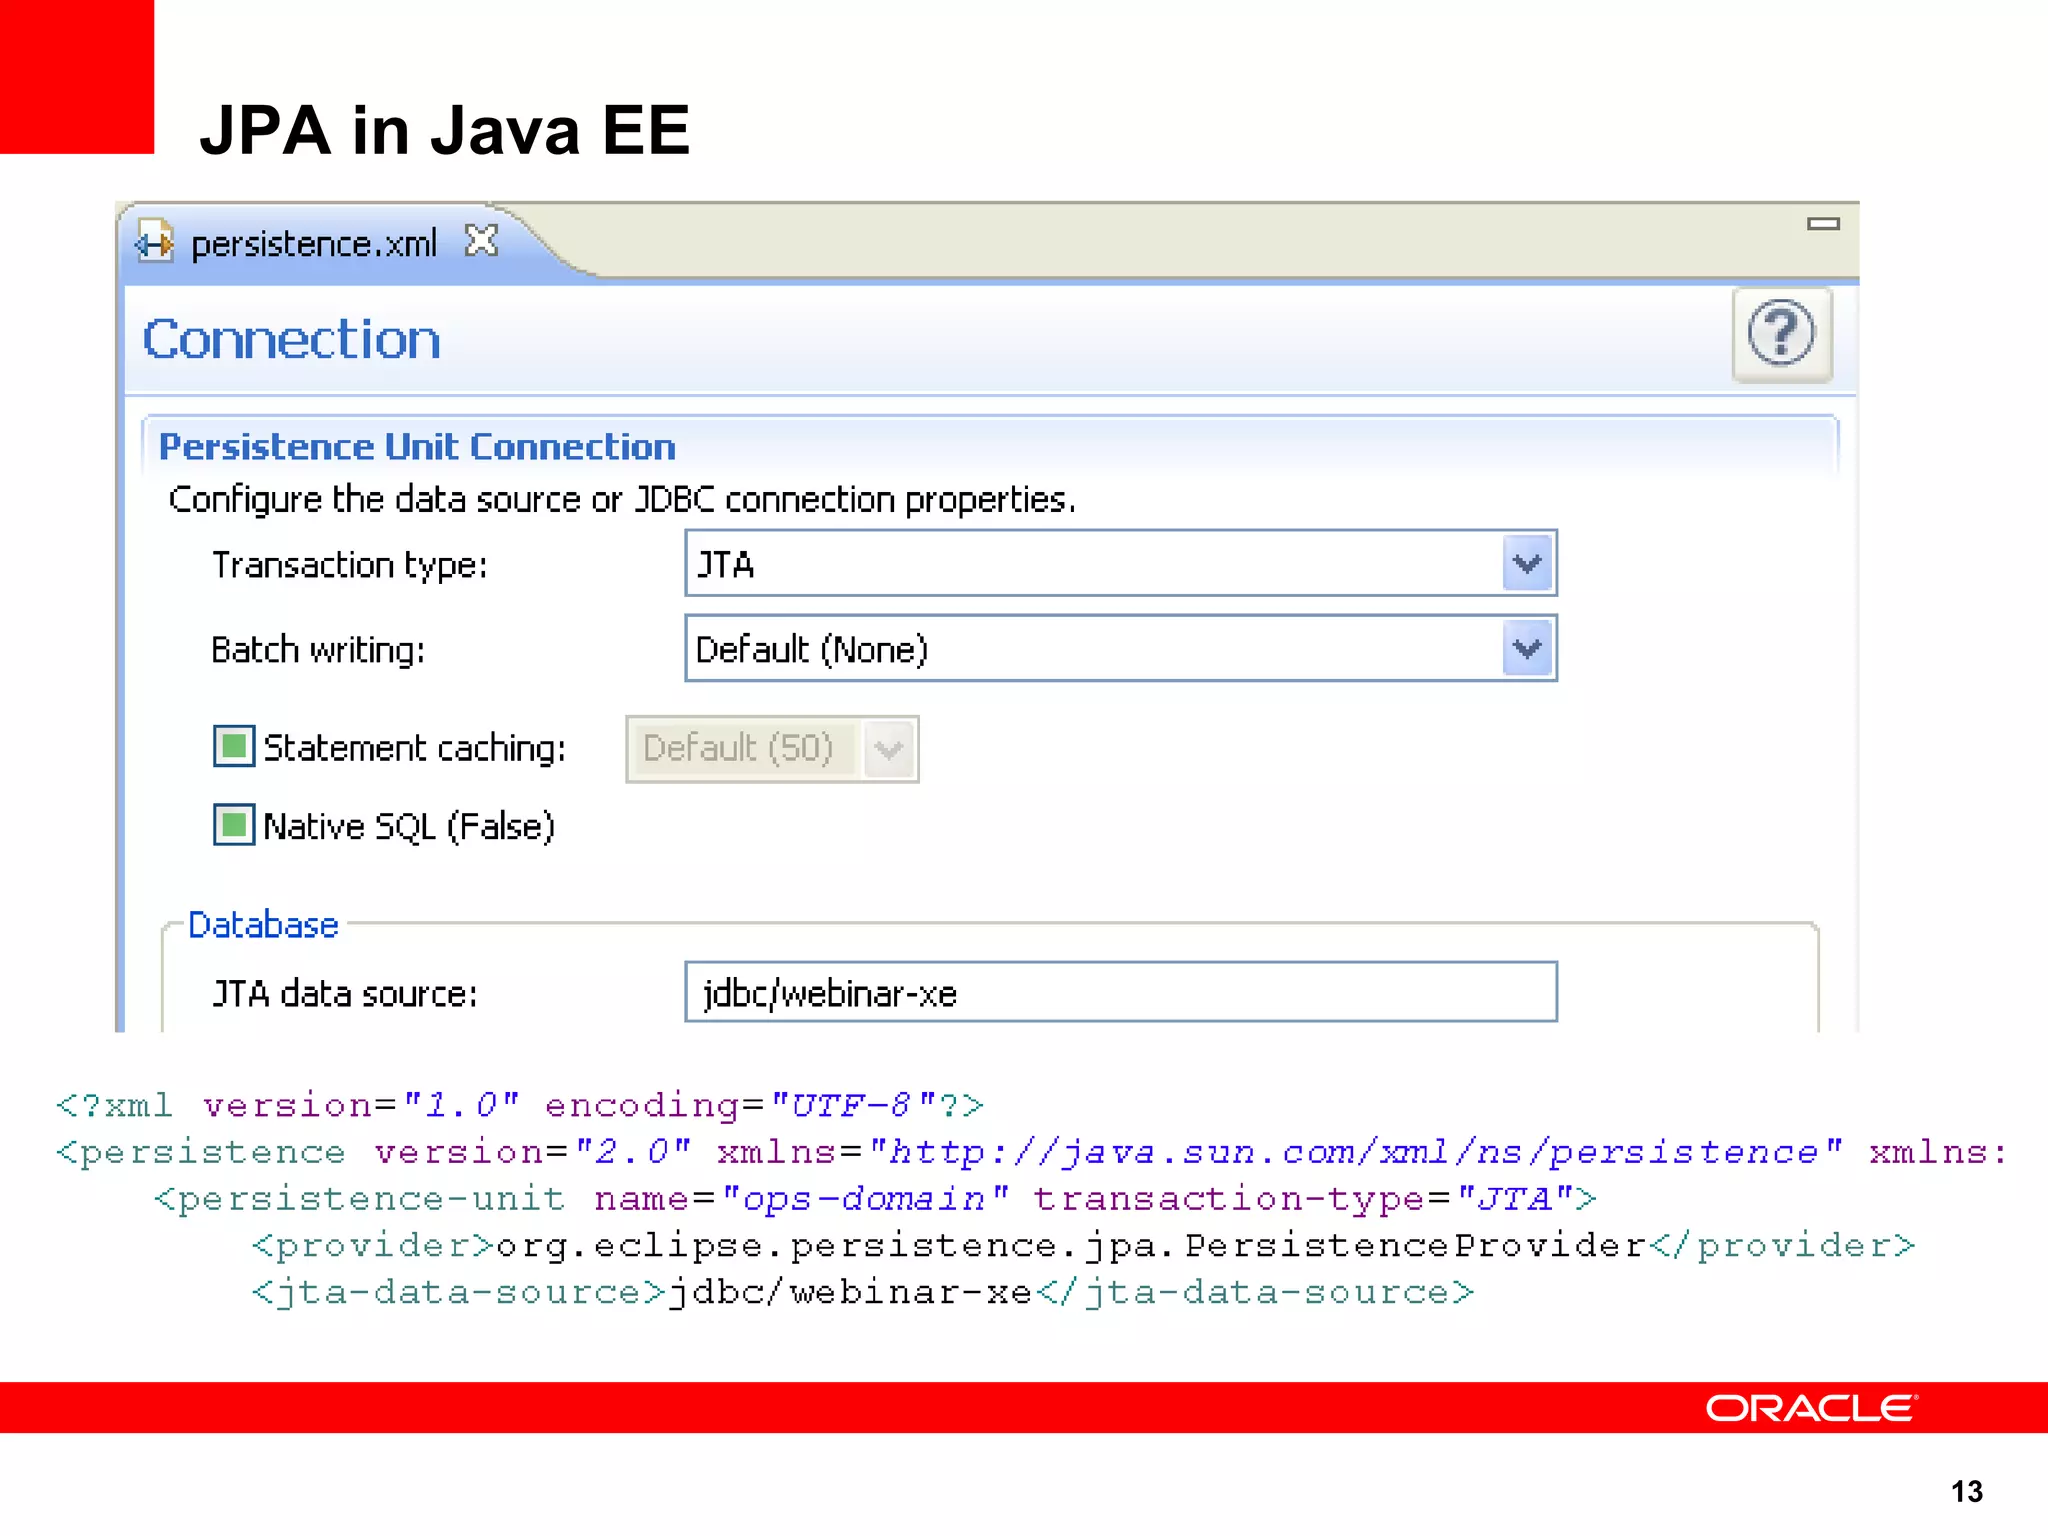The height and width of the screenshot is (1536, 2048).
Task: Minimize the editor pane
Action: [x=1823, y=224]
